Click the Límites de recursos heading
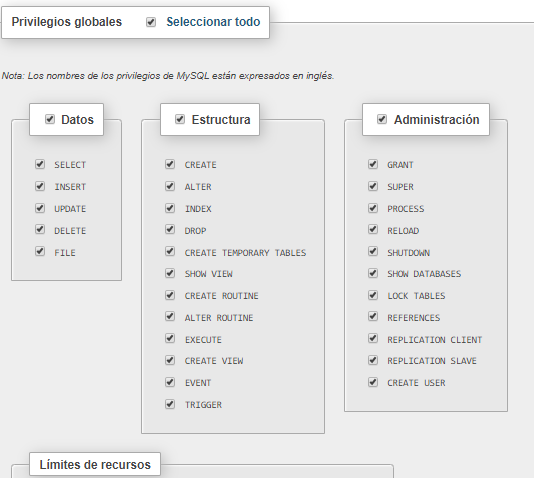534x478 pixels. pos(95,465)
